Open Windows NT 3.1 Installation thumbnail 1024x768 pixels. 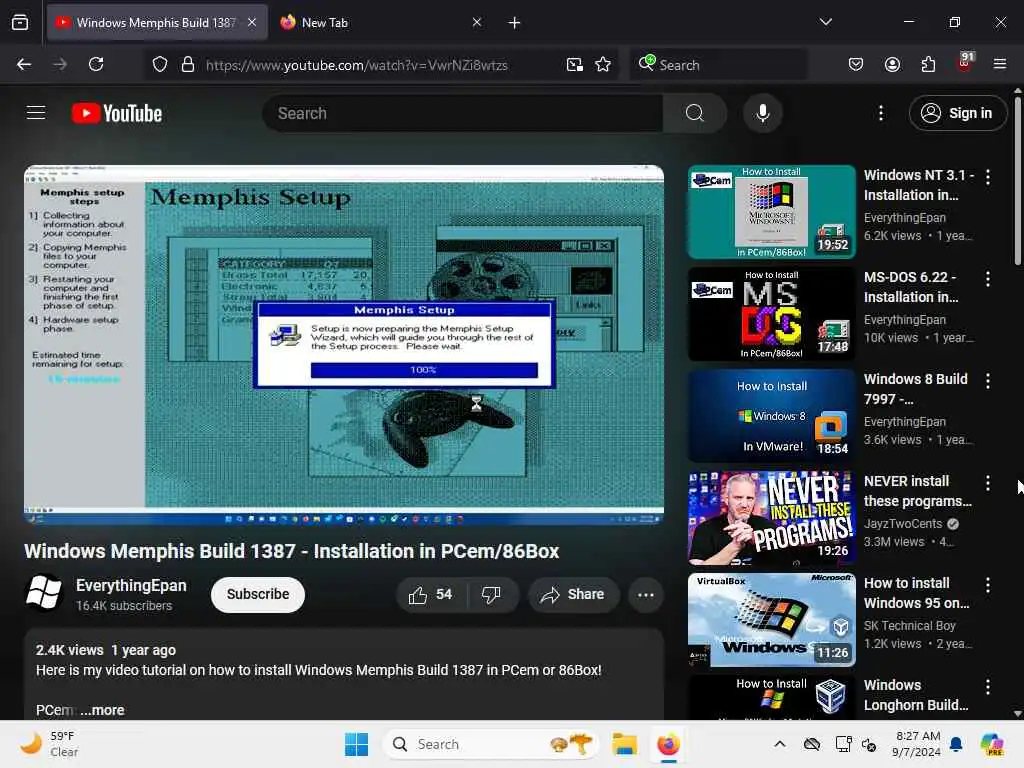point(771,212)
